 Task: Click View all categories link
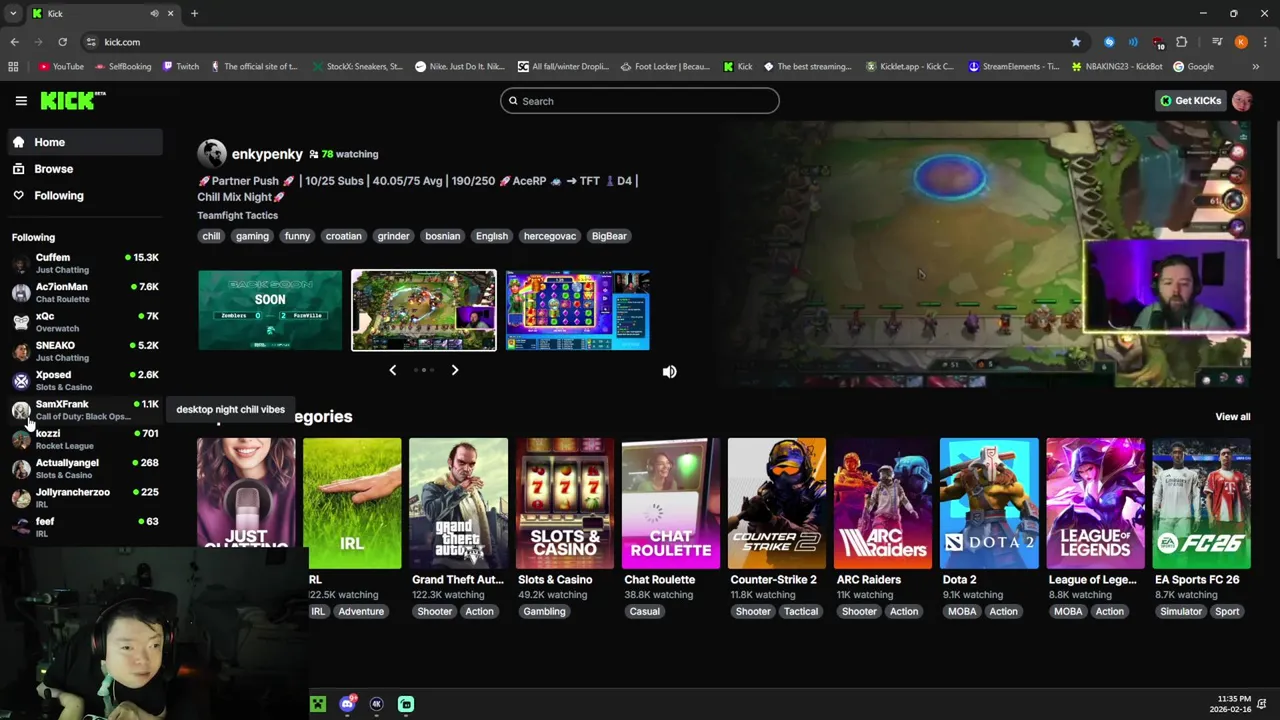[1232, 417]
